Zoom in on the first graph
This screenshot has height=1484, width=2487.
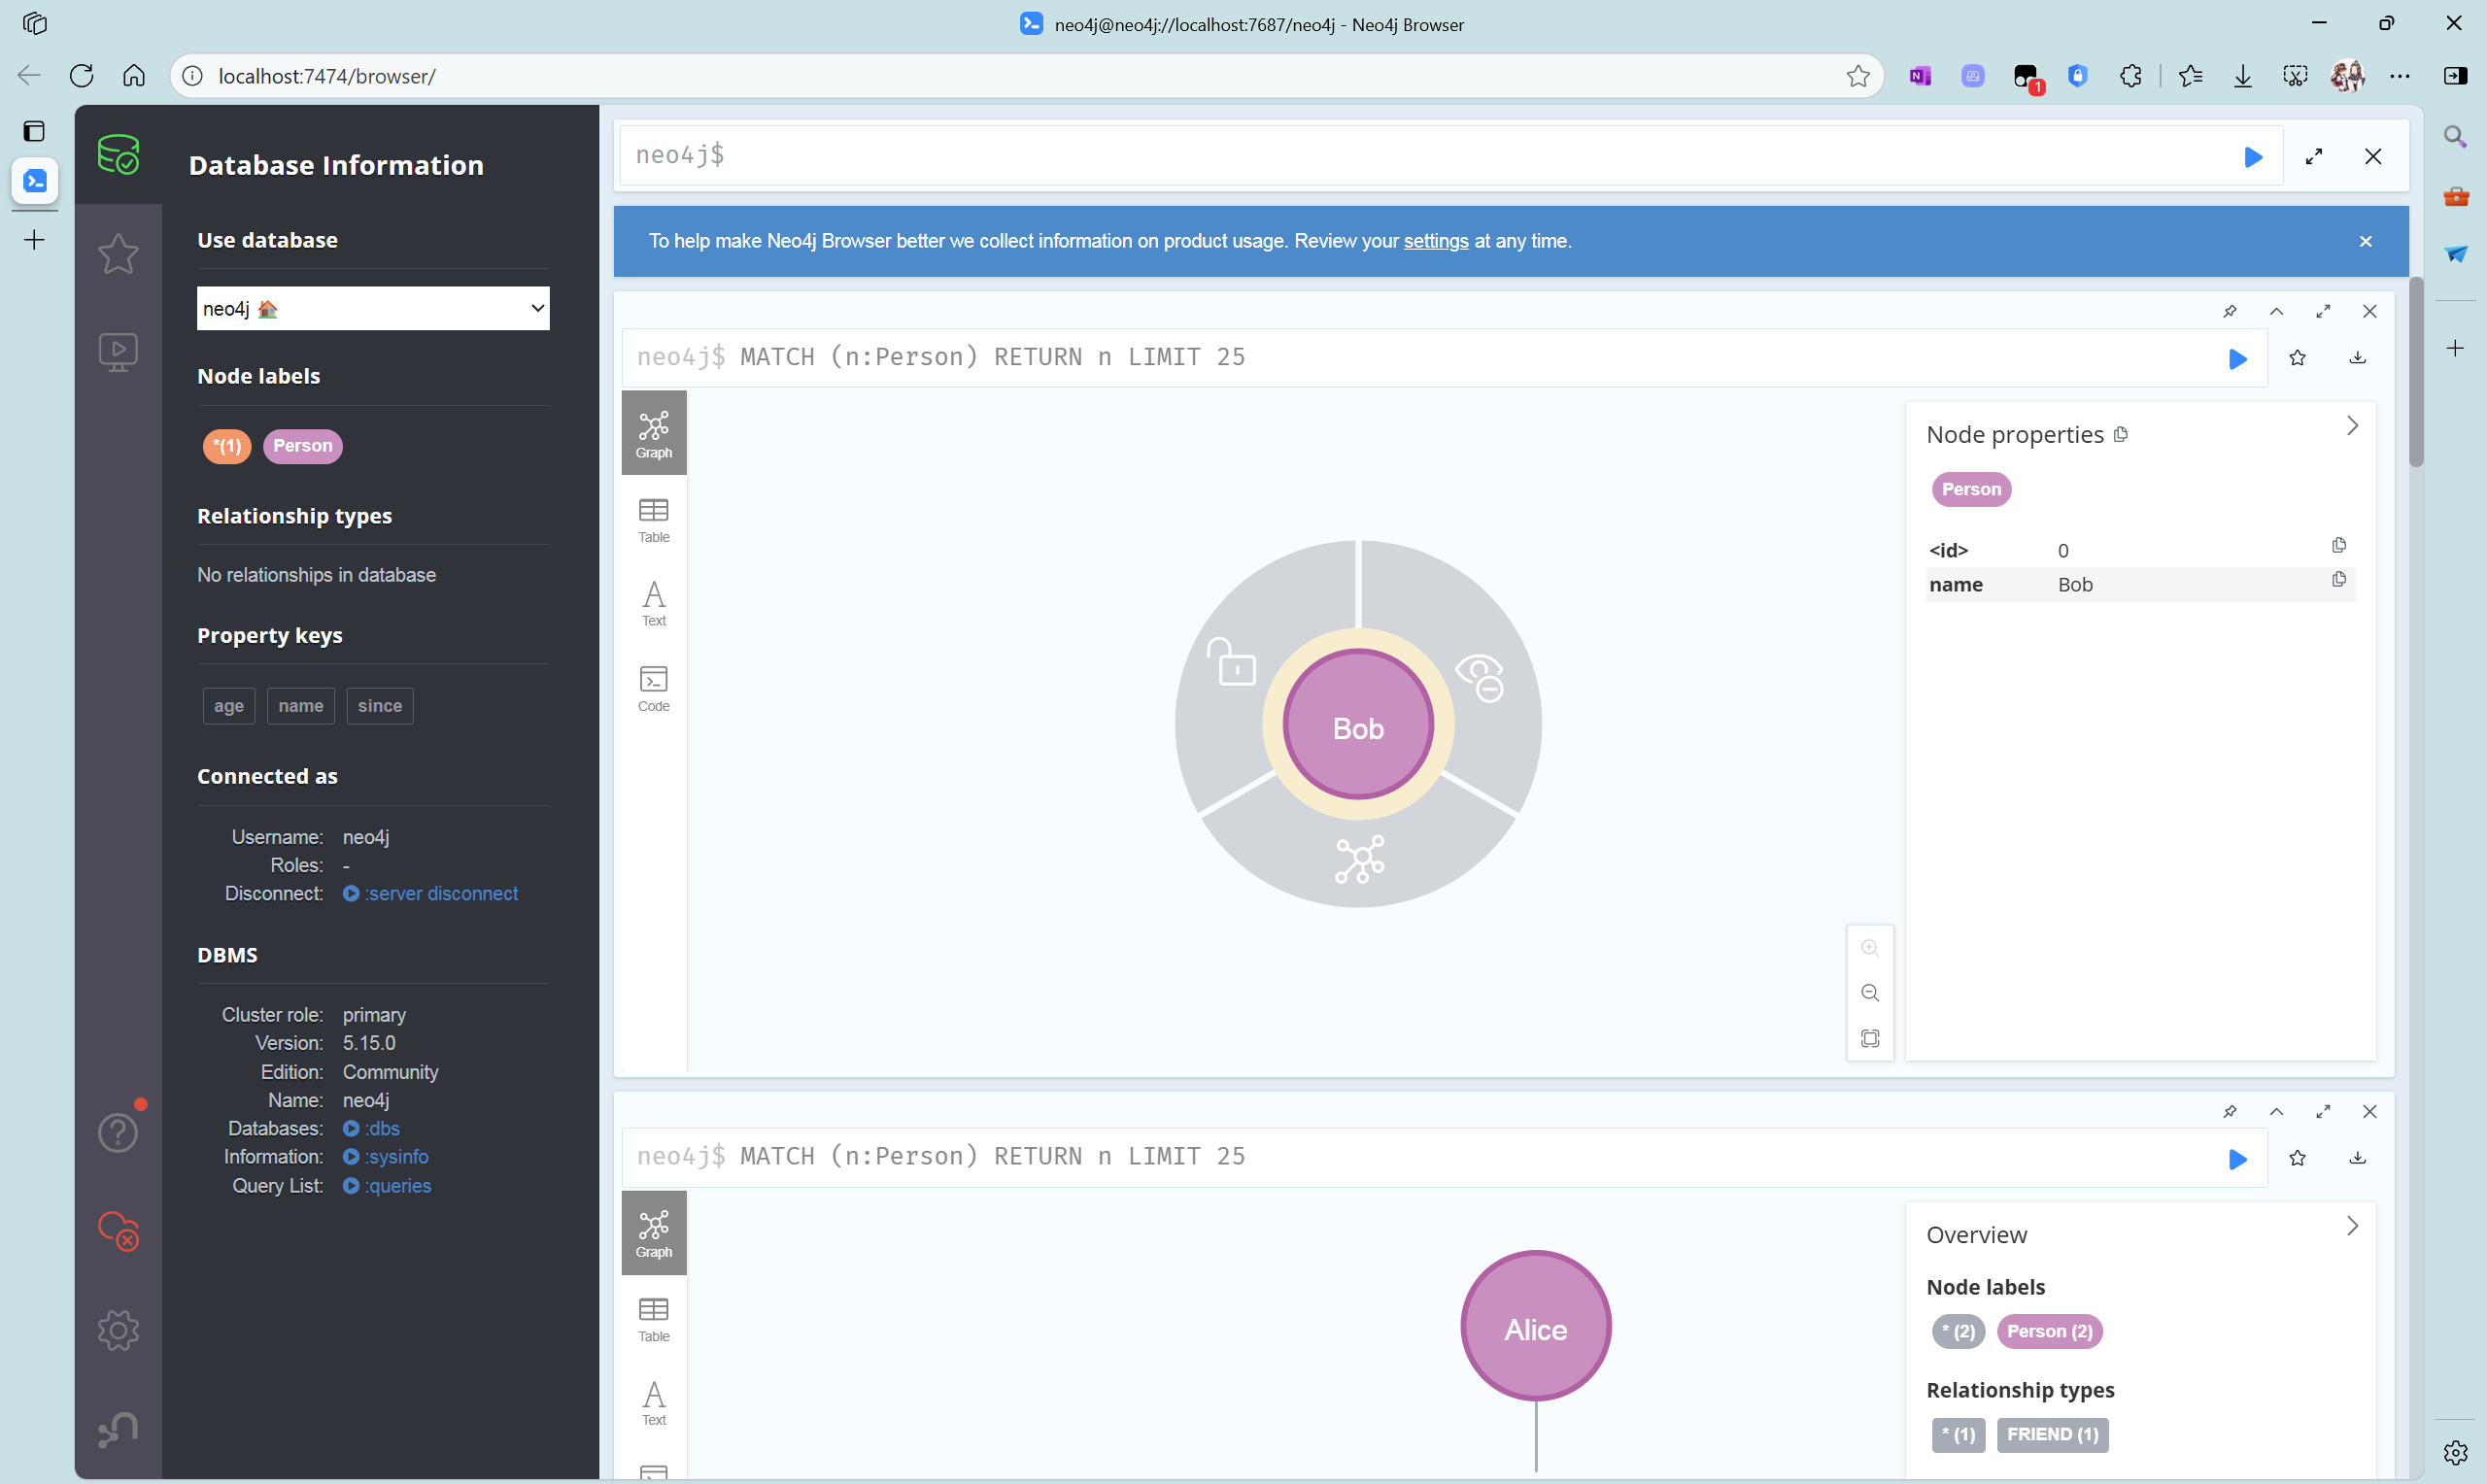1870,948
